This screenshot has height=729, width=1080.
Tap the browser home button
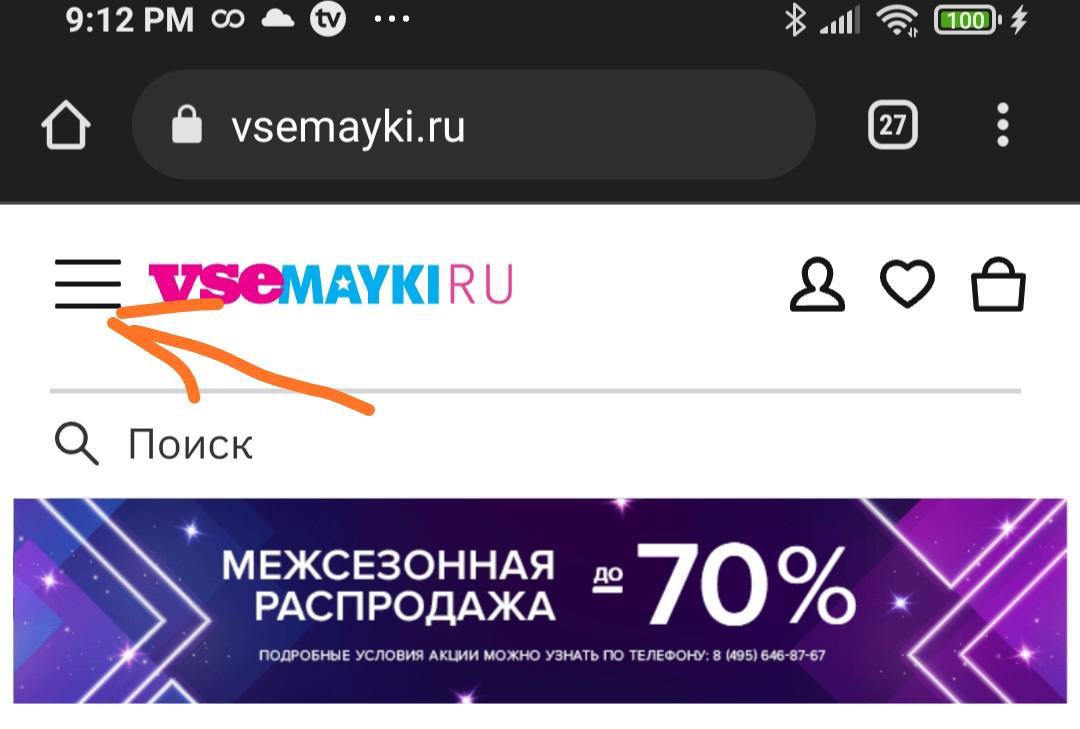(x=66, y=125)
